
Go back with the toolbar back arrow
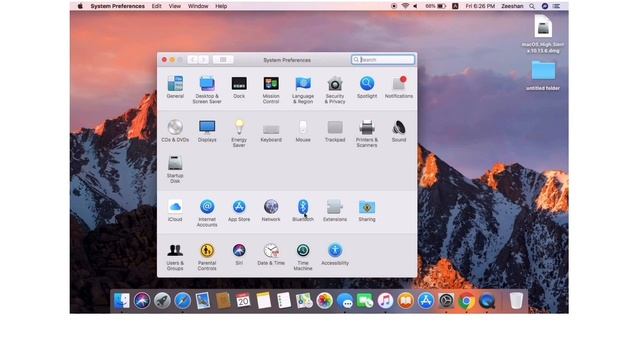click(193, 60)
